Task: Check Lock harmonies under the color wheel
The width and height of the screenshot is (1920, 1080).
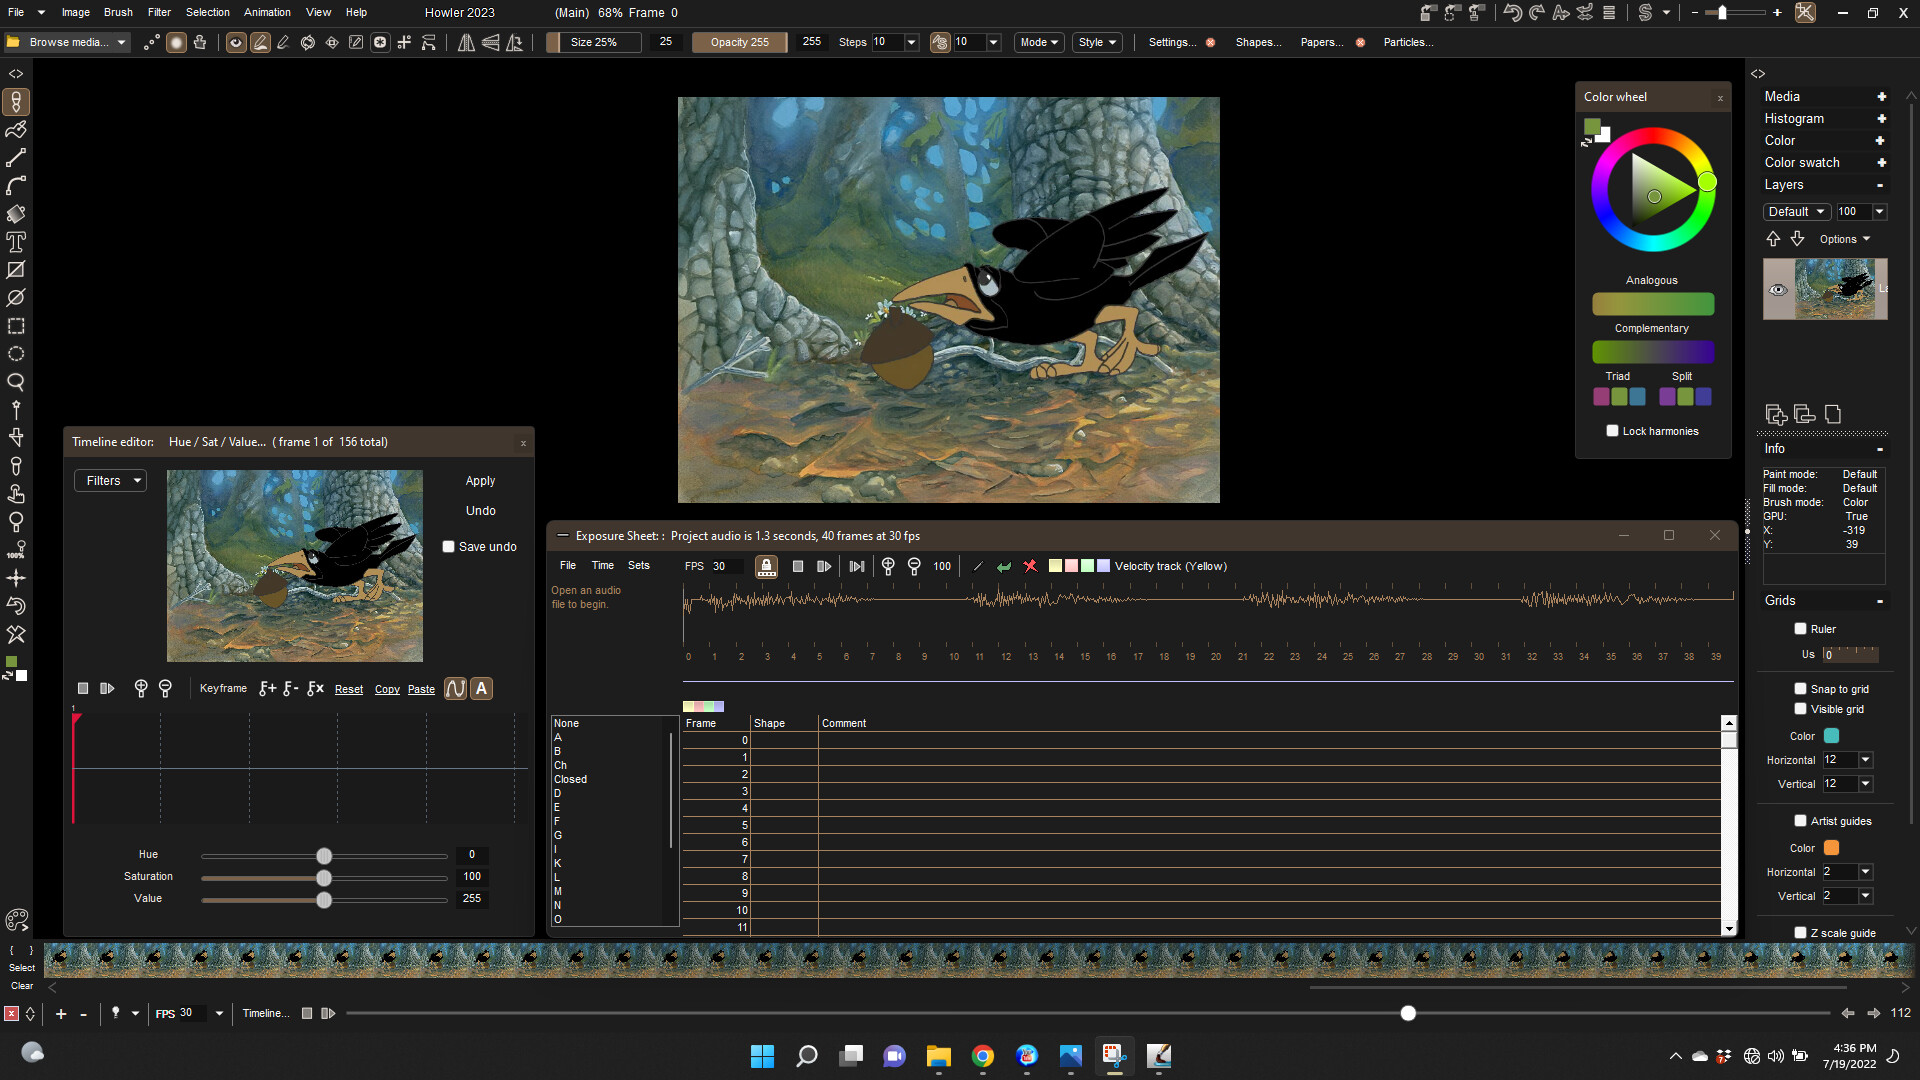Action: (x=1612, y=430)
